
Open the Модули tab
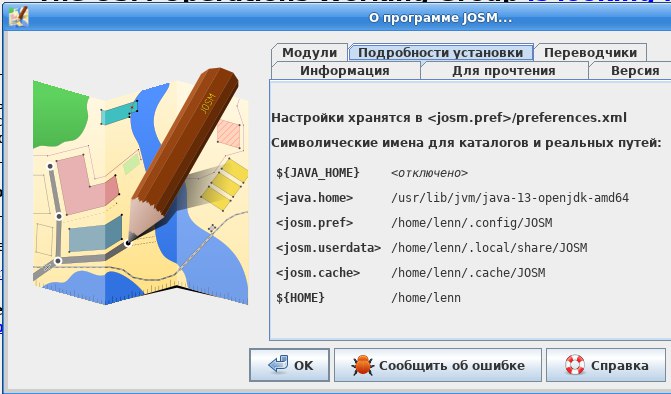(309, 53)
